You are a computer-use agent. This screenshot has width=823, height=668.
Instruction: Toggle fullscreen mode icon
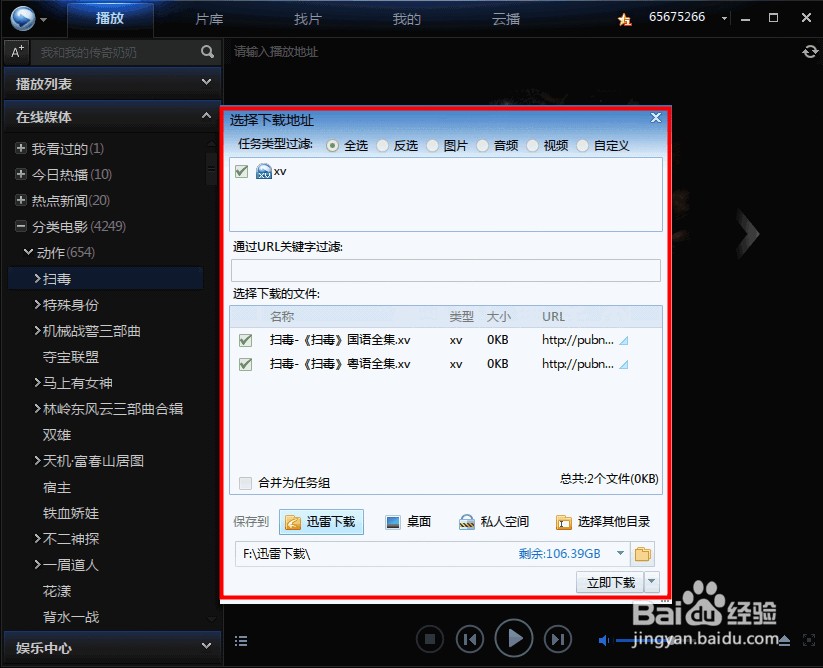click(809, 640)
